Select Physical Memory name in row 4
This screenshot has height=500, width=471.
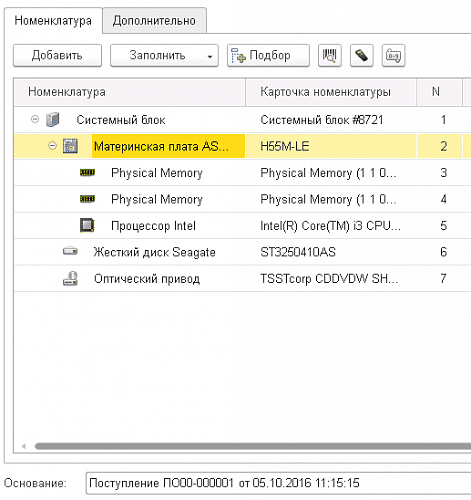click(157, 199)
